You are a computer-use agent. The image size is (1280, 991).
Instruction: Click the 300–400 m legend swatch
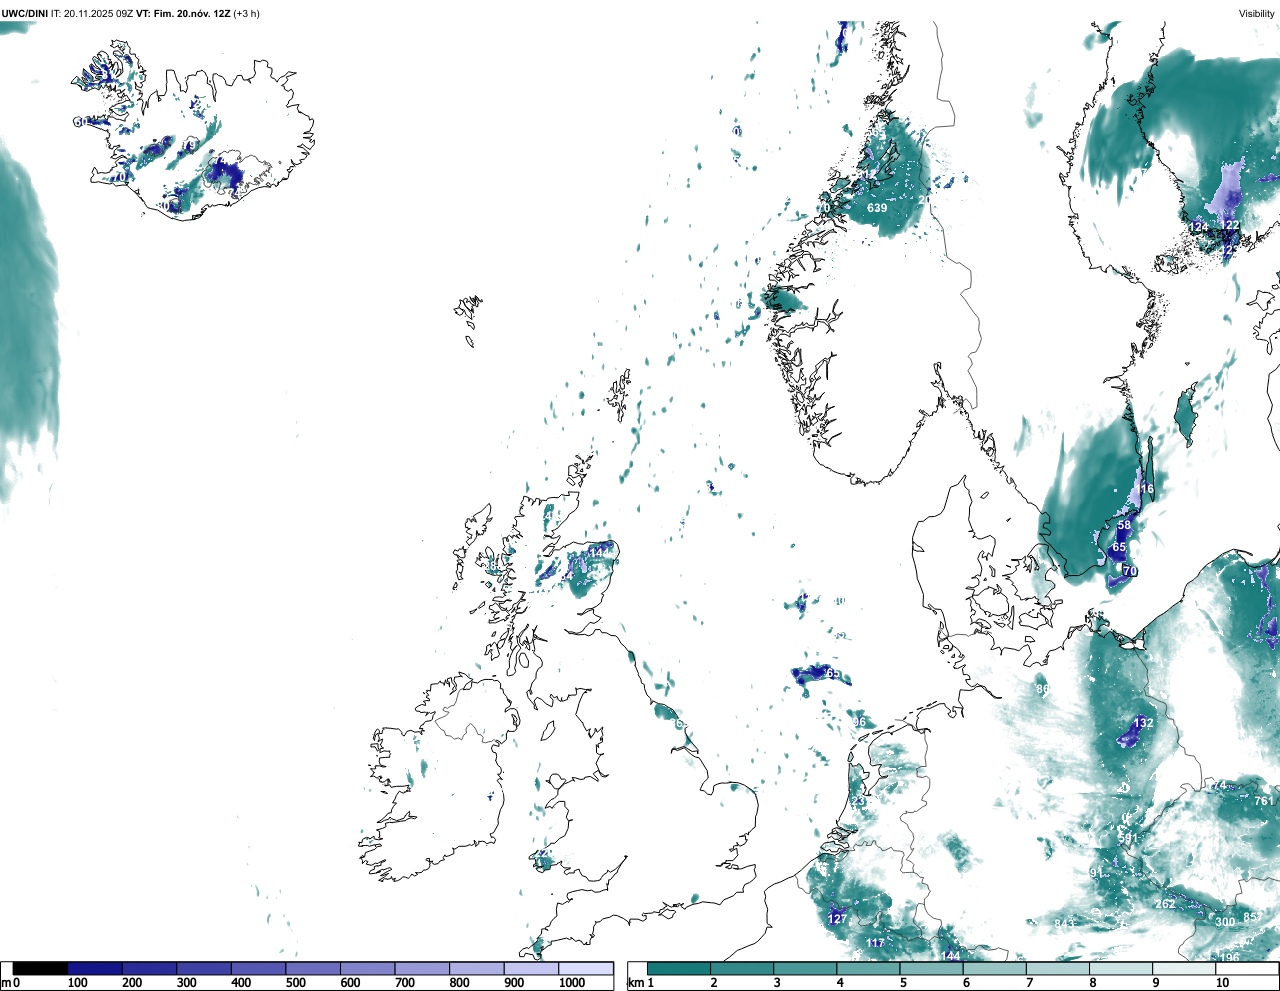204,968
